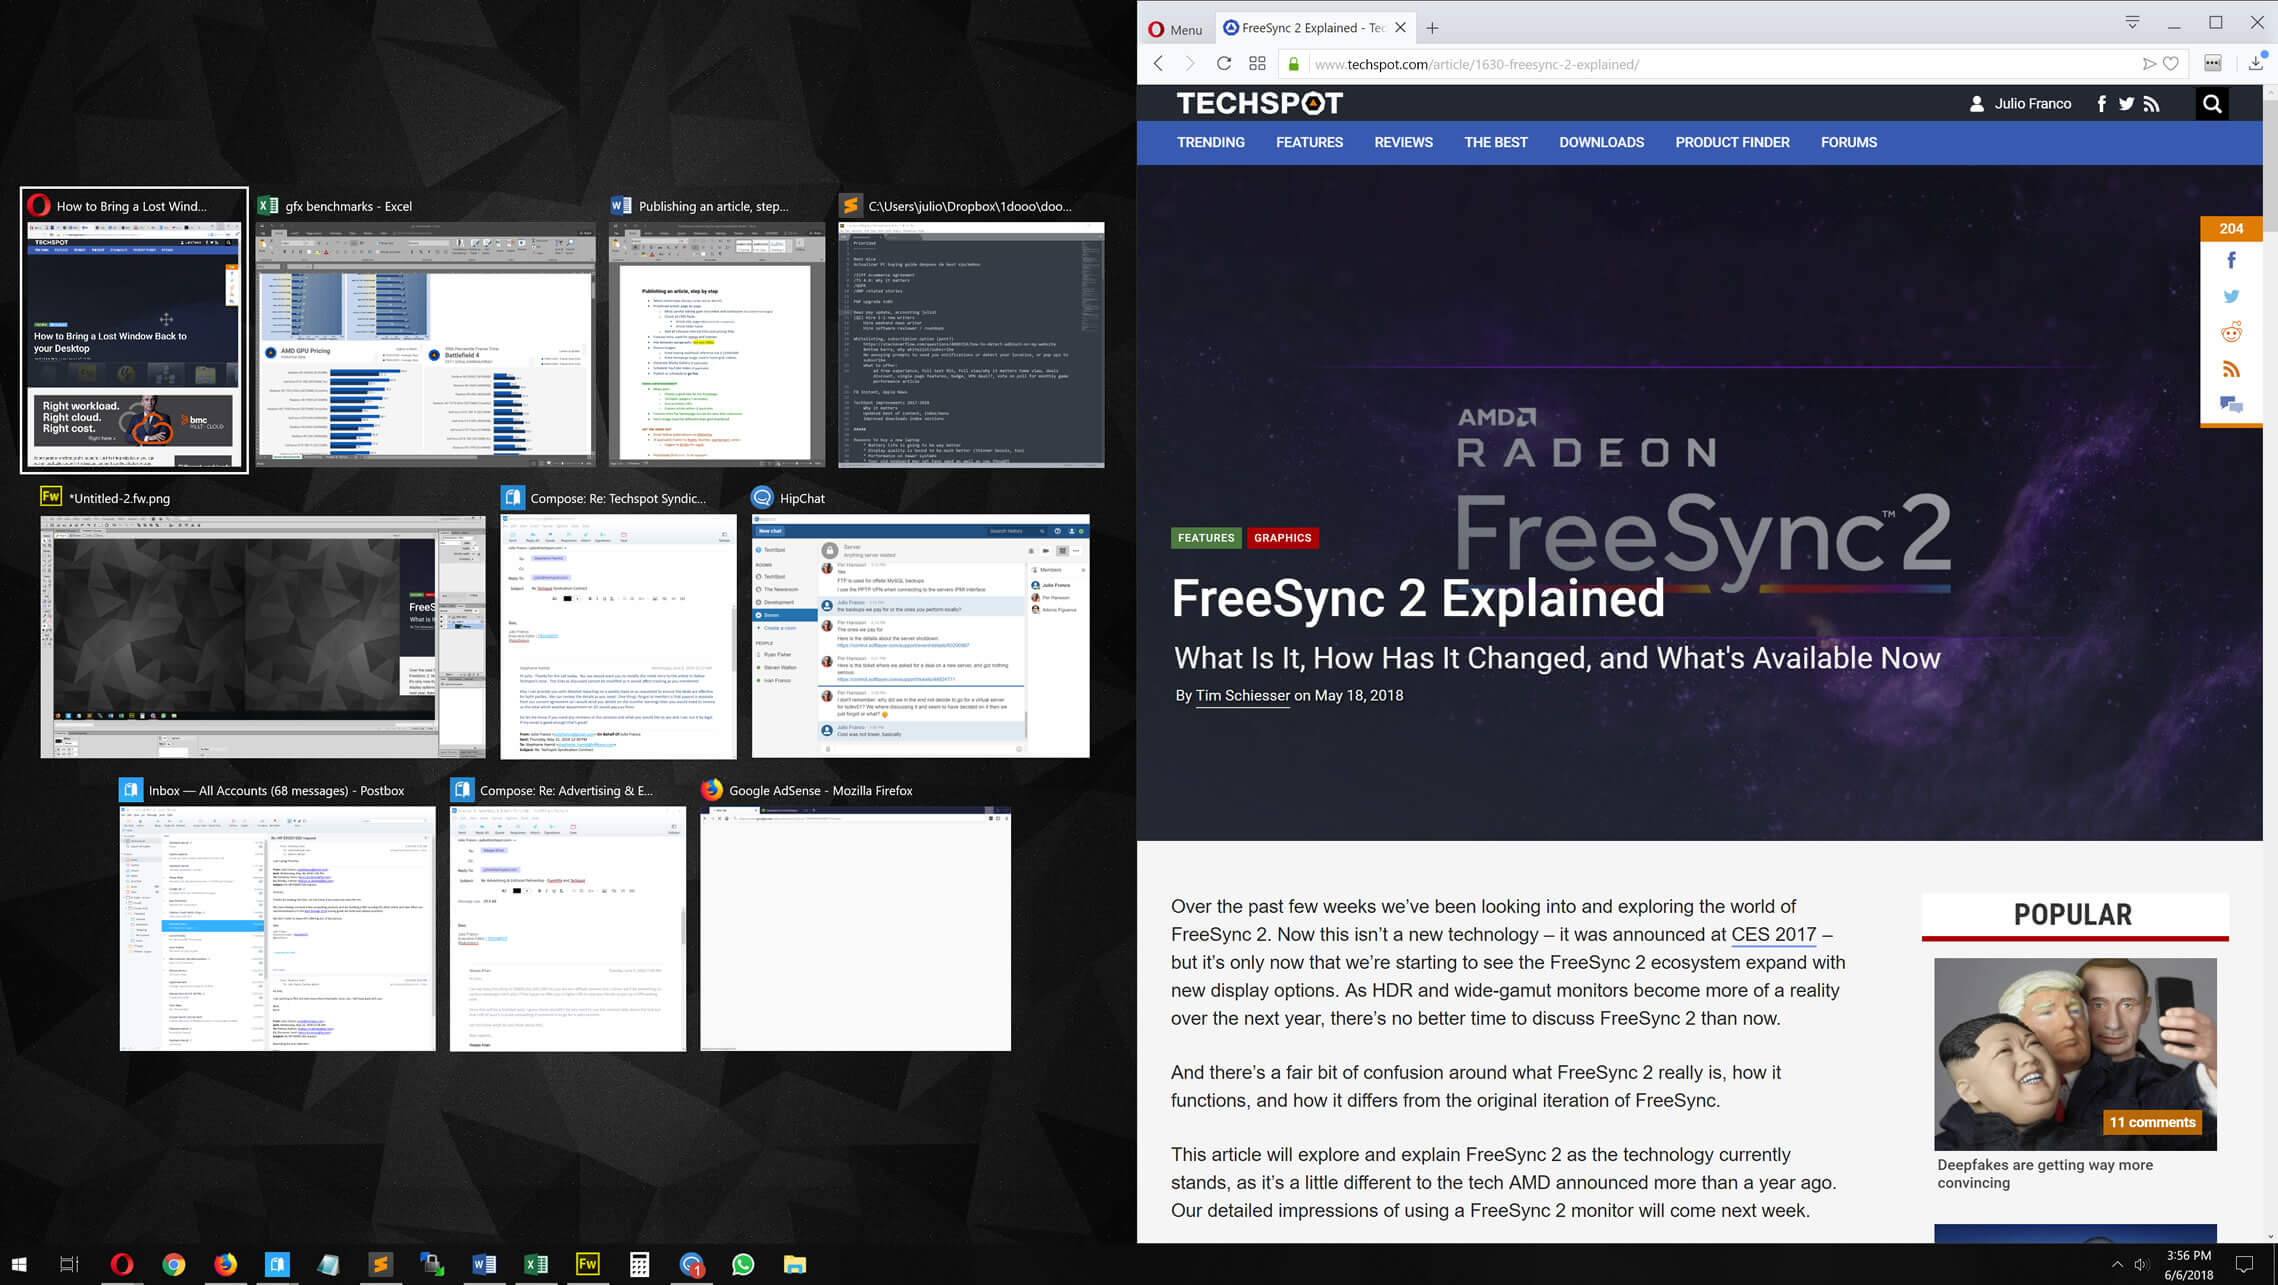Click the TechSpot logo
Image resolution: width=2278 pixels, height=1285 pixels.
[x=1260, y=103]
